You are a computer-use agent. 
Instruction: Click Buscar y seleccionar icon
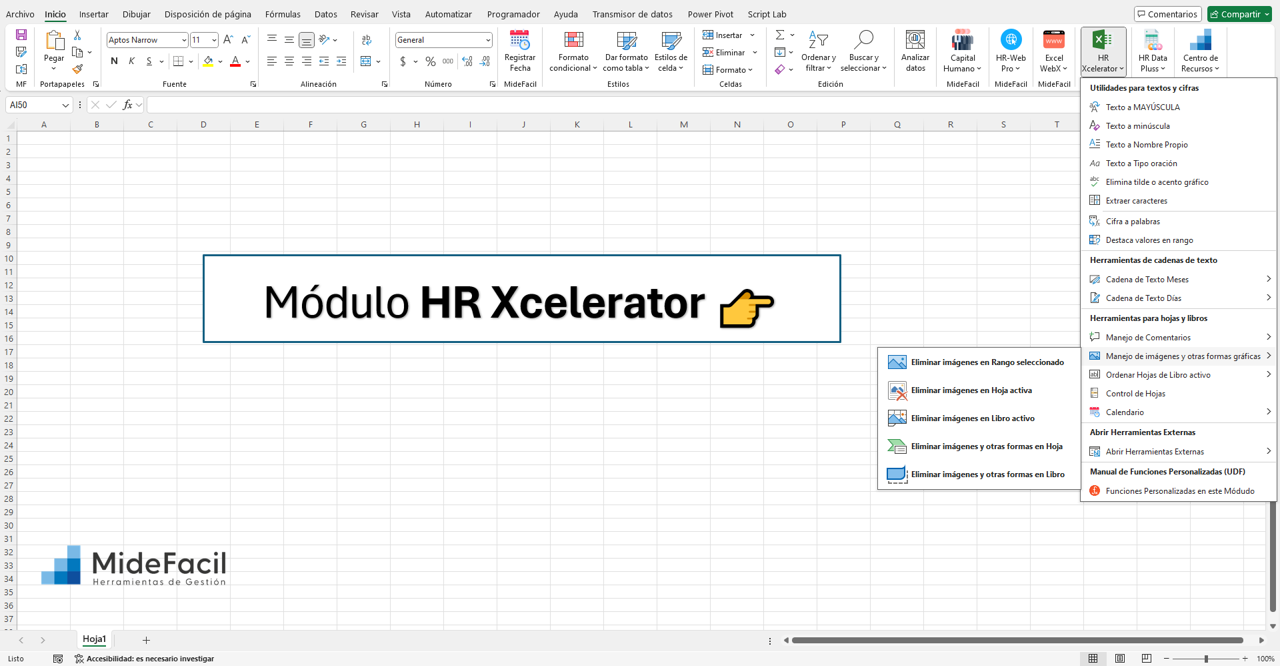point(863,40)
